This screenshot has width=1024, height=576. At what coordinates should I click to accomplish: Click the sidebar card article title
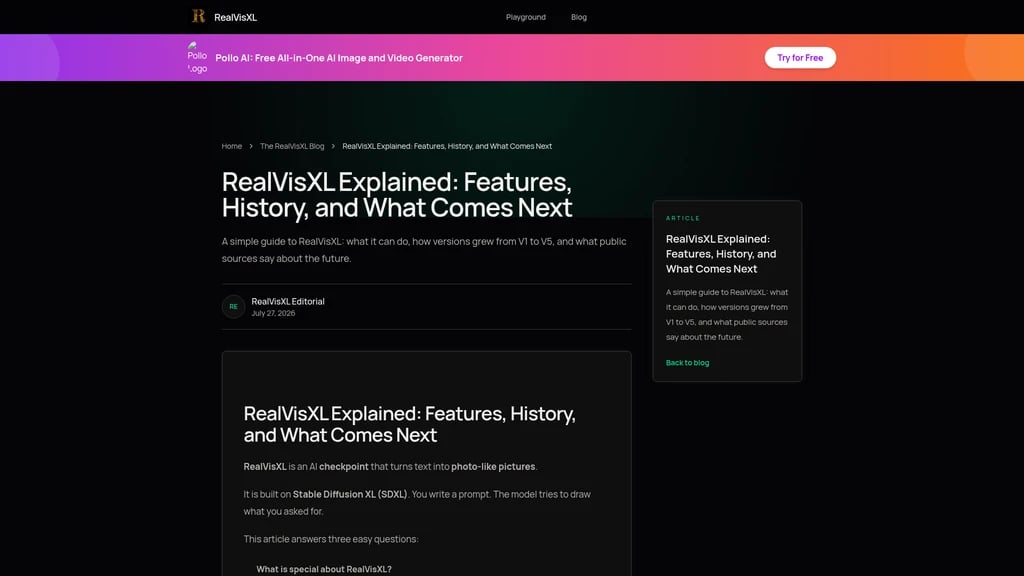point(721,254)
